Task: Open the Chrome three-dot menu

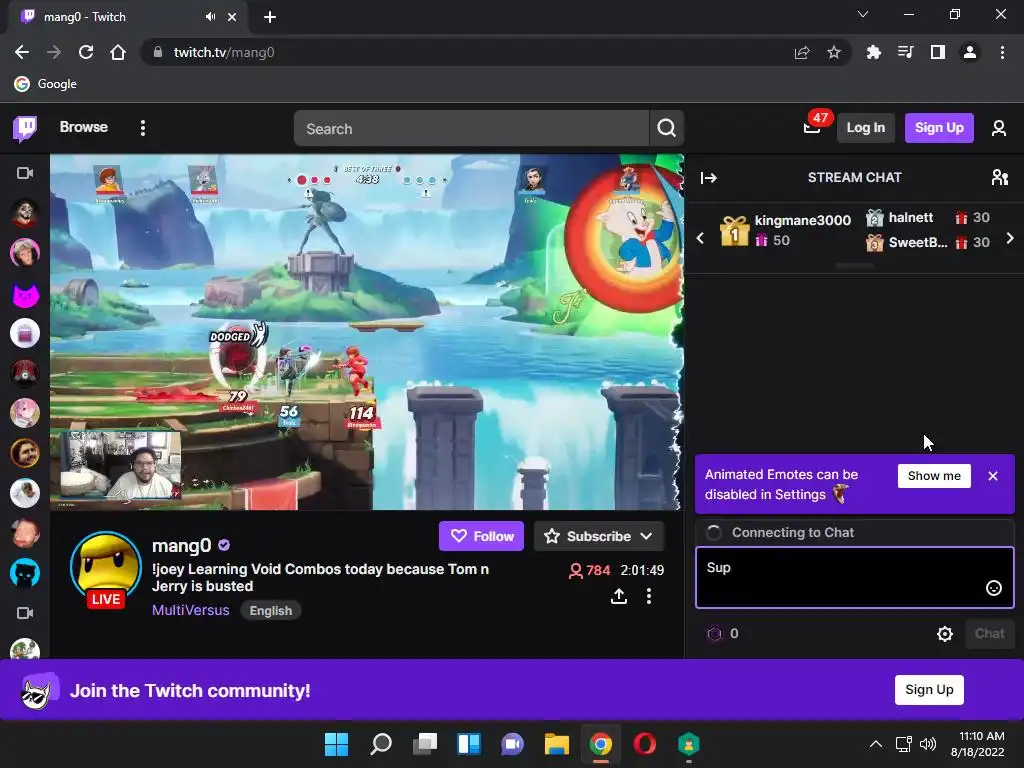Action: tap(1002, 52)
